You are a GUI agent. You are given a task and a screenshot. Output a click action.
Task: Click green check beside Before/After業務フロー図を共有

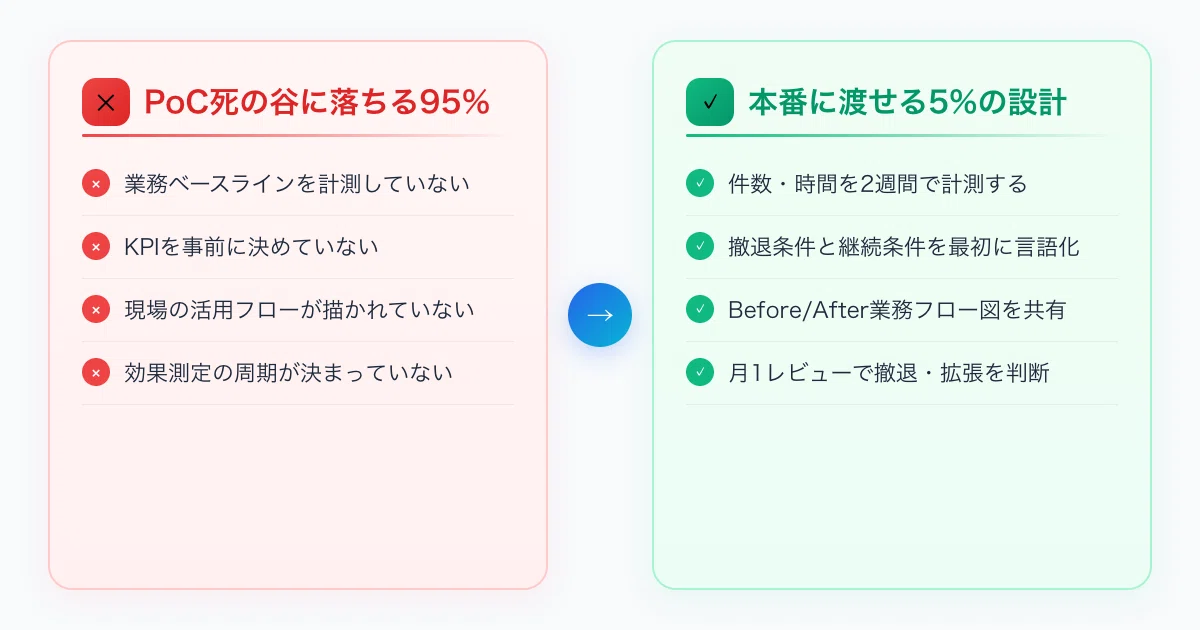(700, 310)
